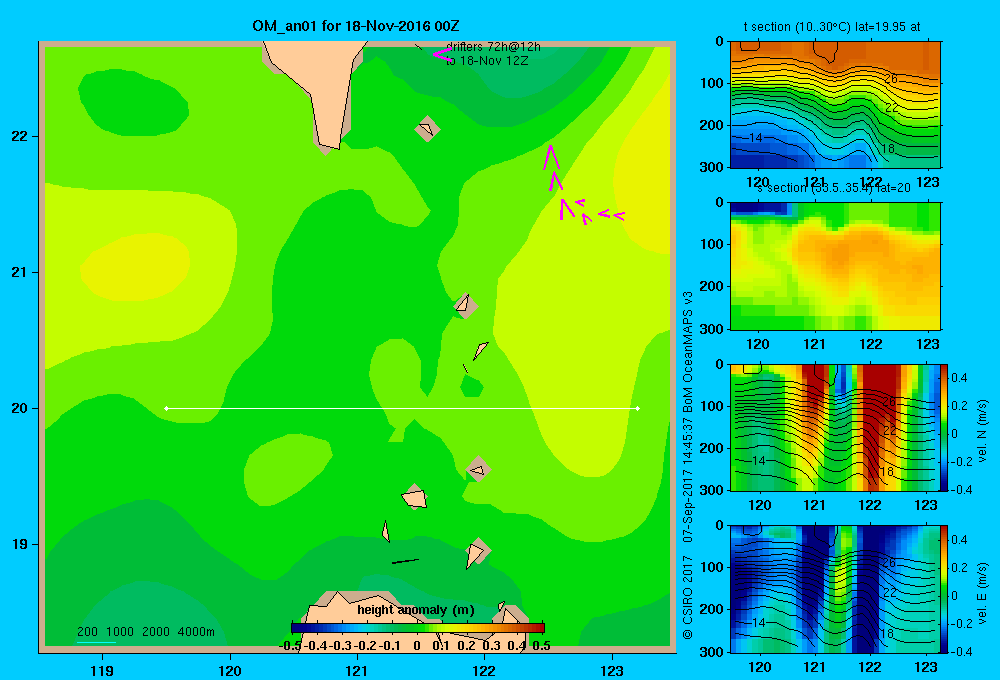Screen dimensions: 1000x680
Task: Click the white section line at latitude 20
Action: pos(402,408)
